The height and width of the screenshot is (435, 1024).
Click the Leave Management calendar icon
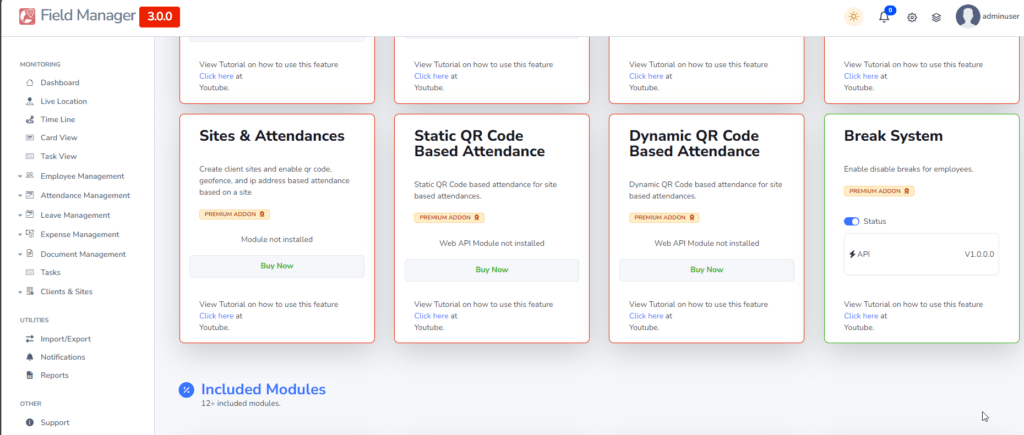click(x=29, y=214)
